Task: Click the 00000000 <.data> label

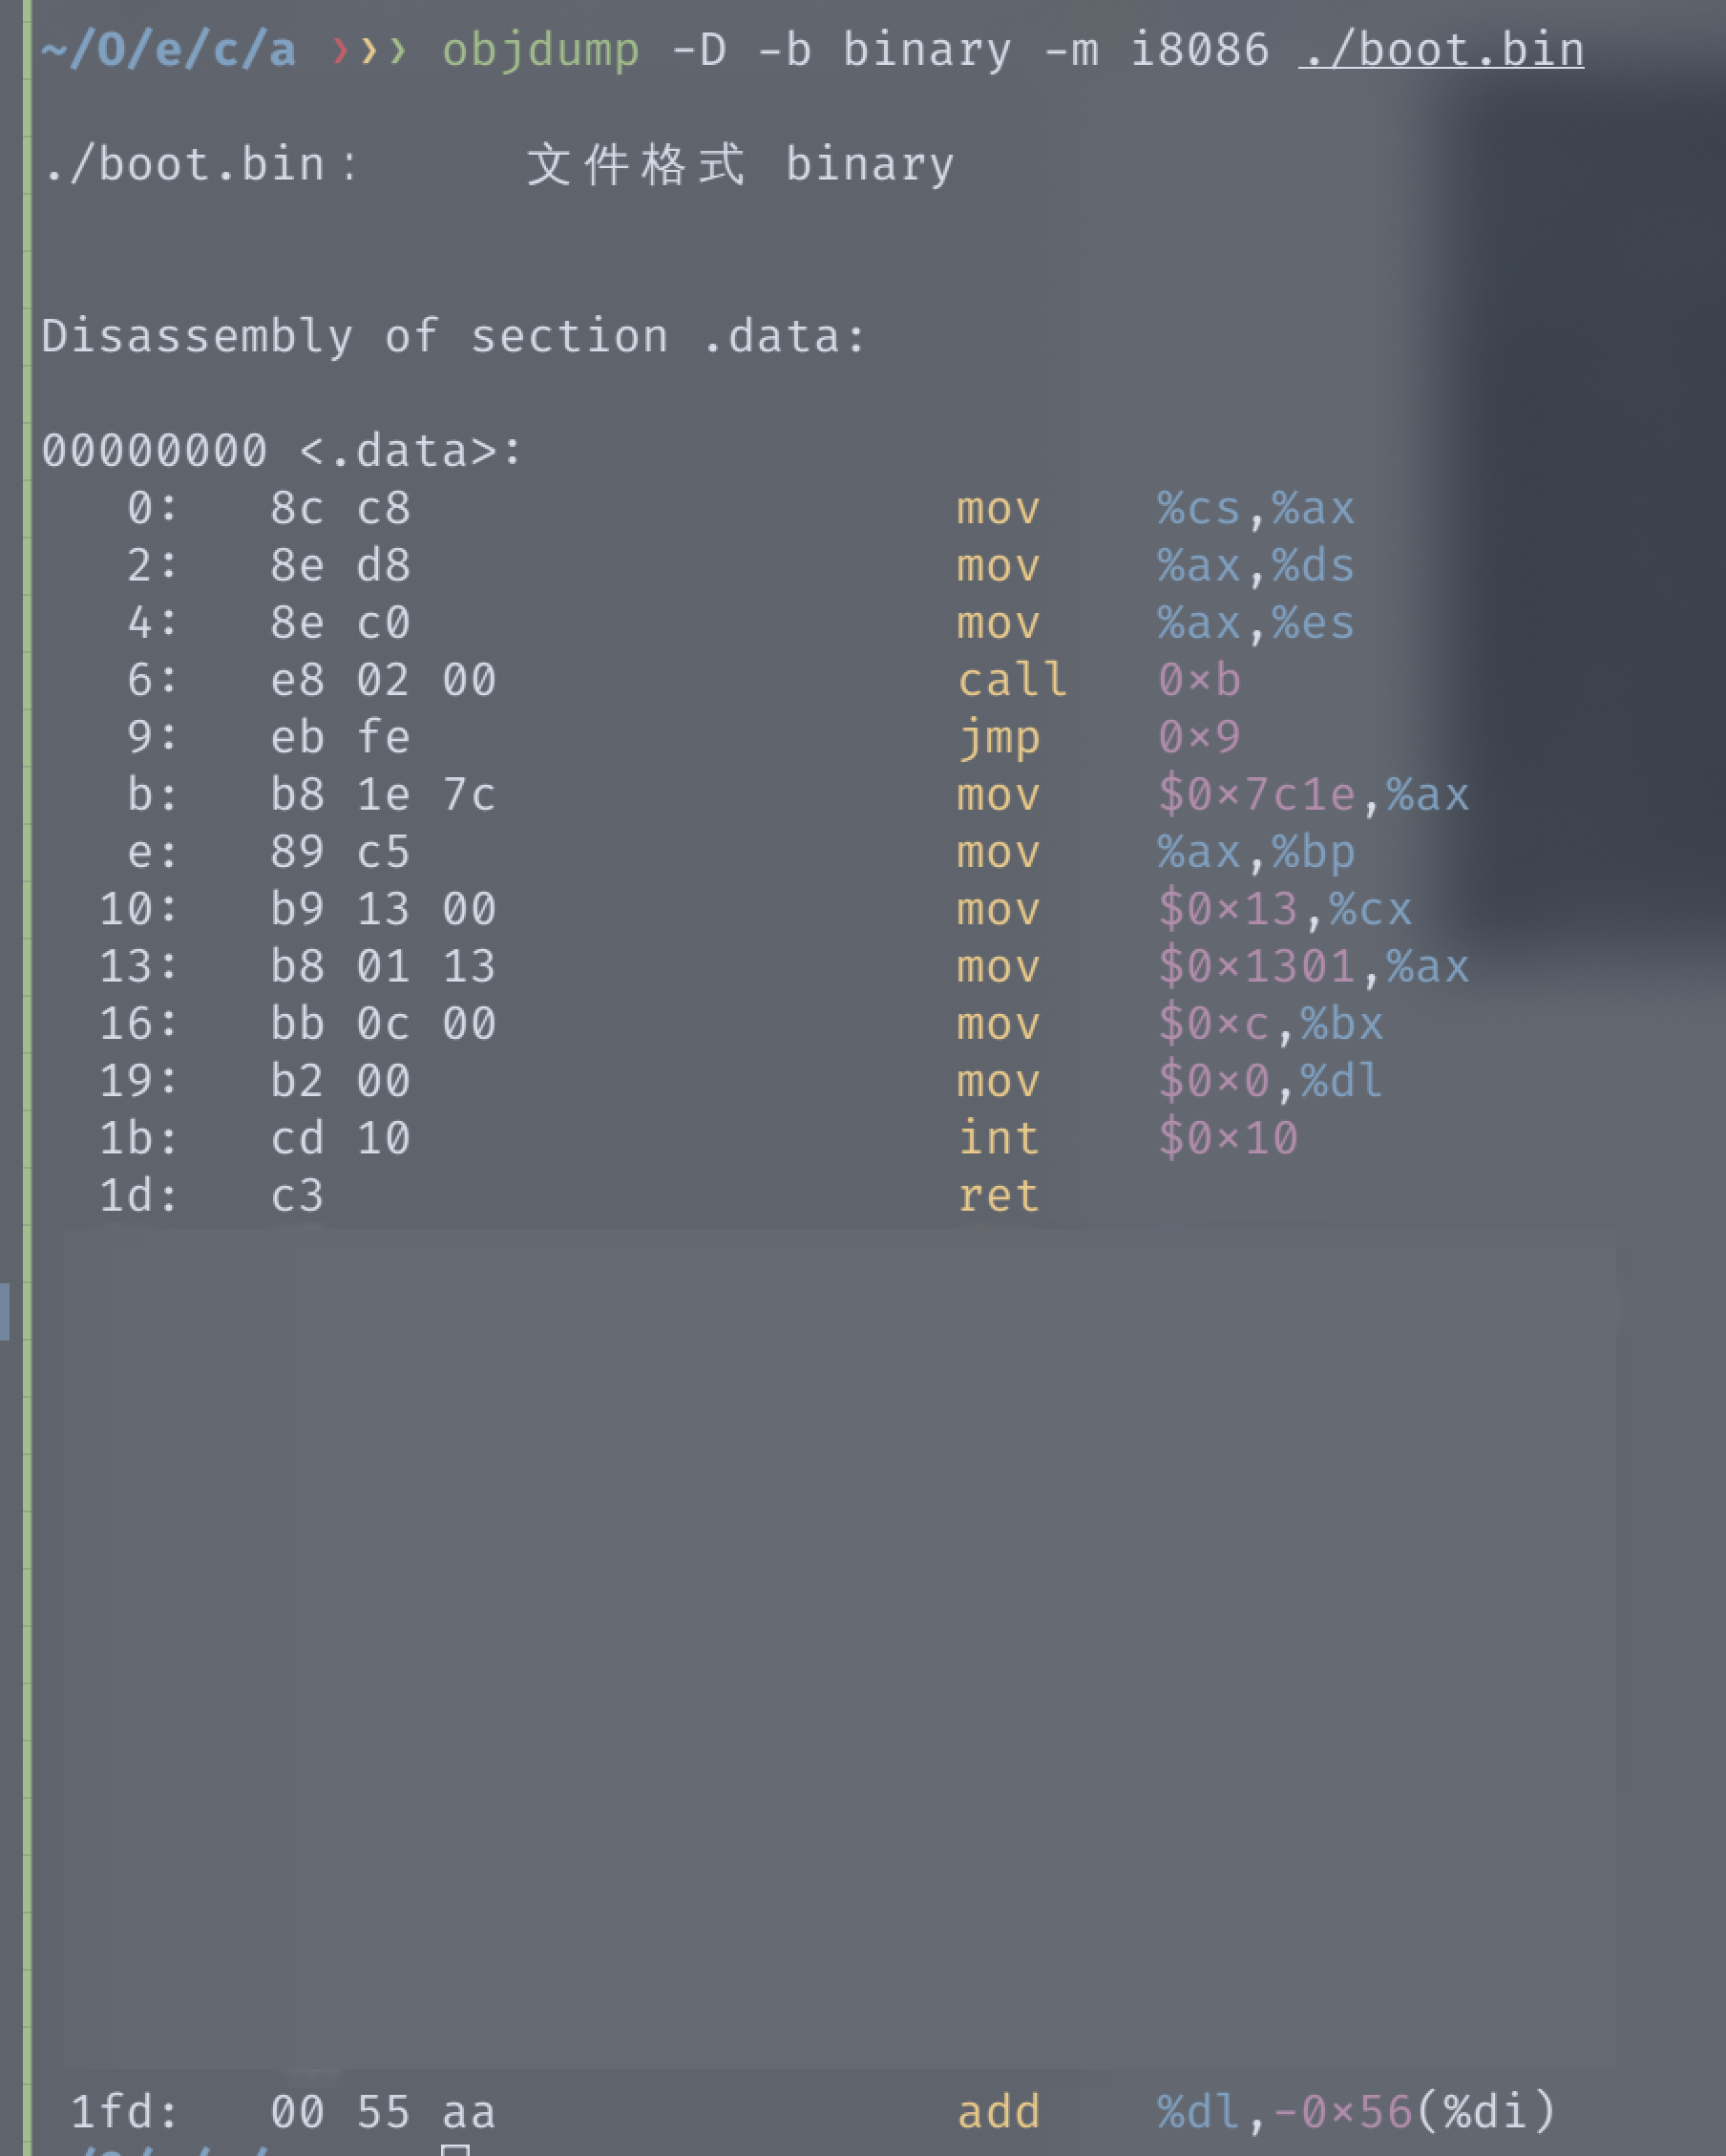Action: point(281,451)
